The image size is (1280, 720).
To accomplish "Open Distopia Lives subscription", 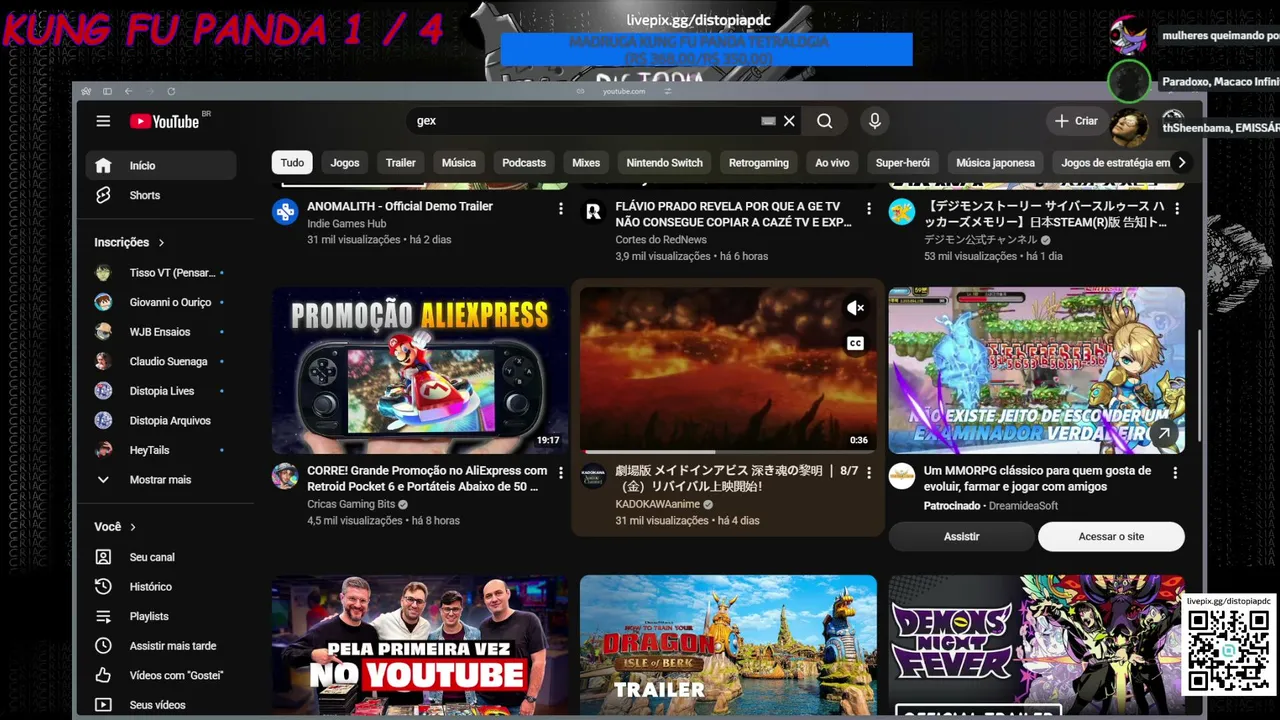I will pos(161,391).
